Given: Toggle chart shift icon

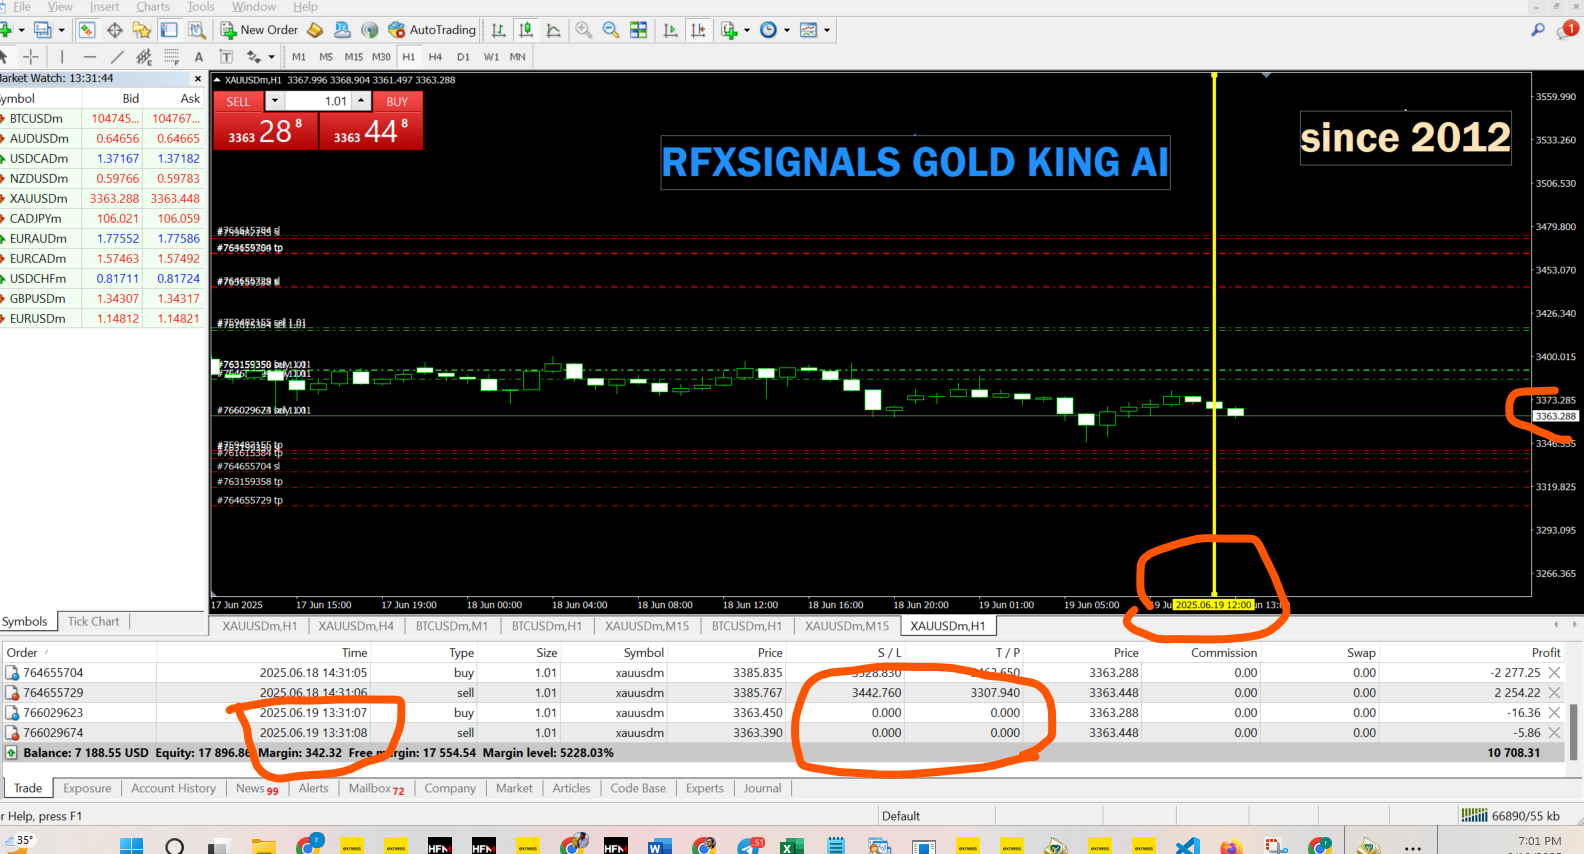Looking at the screenshot, I should click(x=698, y=30).
